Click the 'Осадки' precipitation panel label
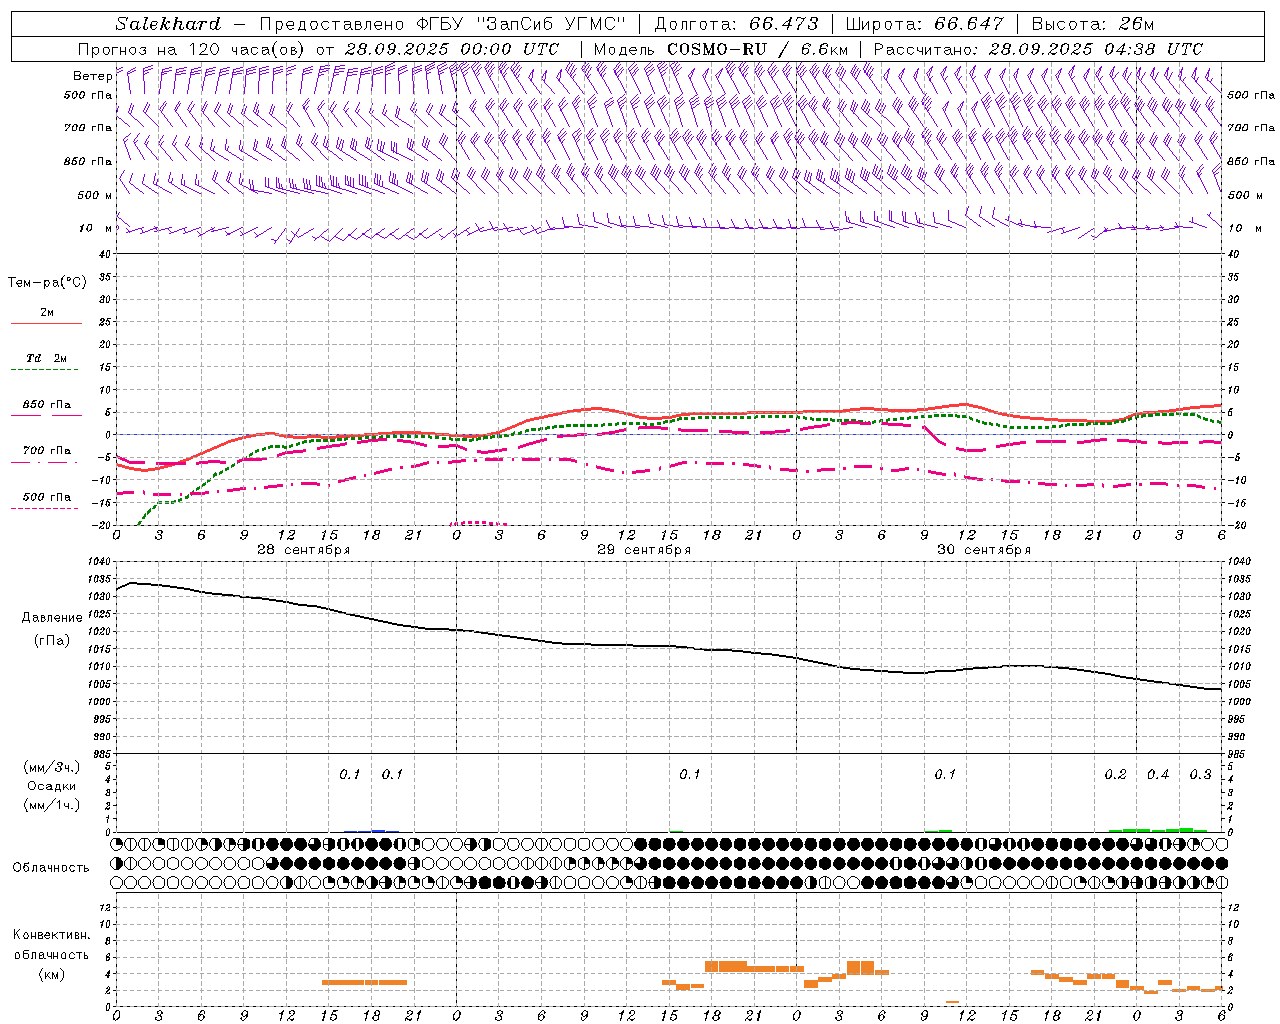The height and width of the screenshot is (1024, 1280). point(52,786)
